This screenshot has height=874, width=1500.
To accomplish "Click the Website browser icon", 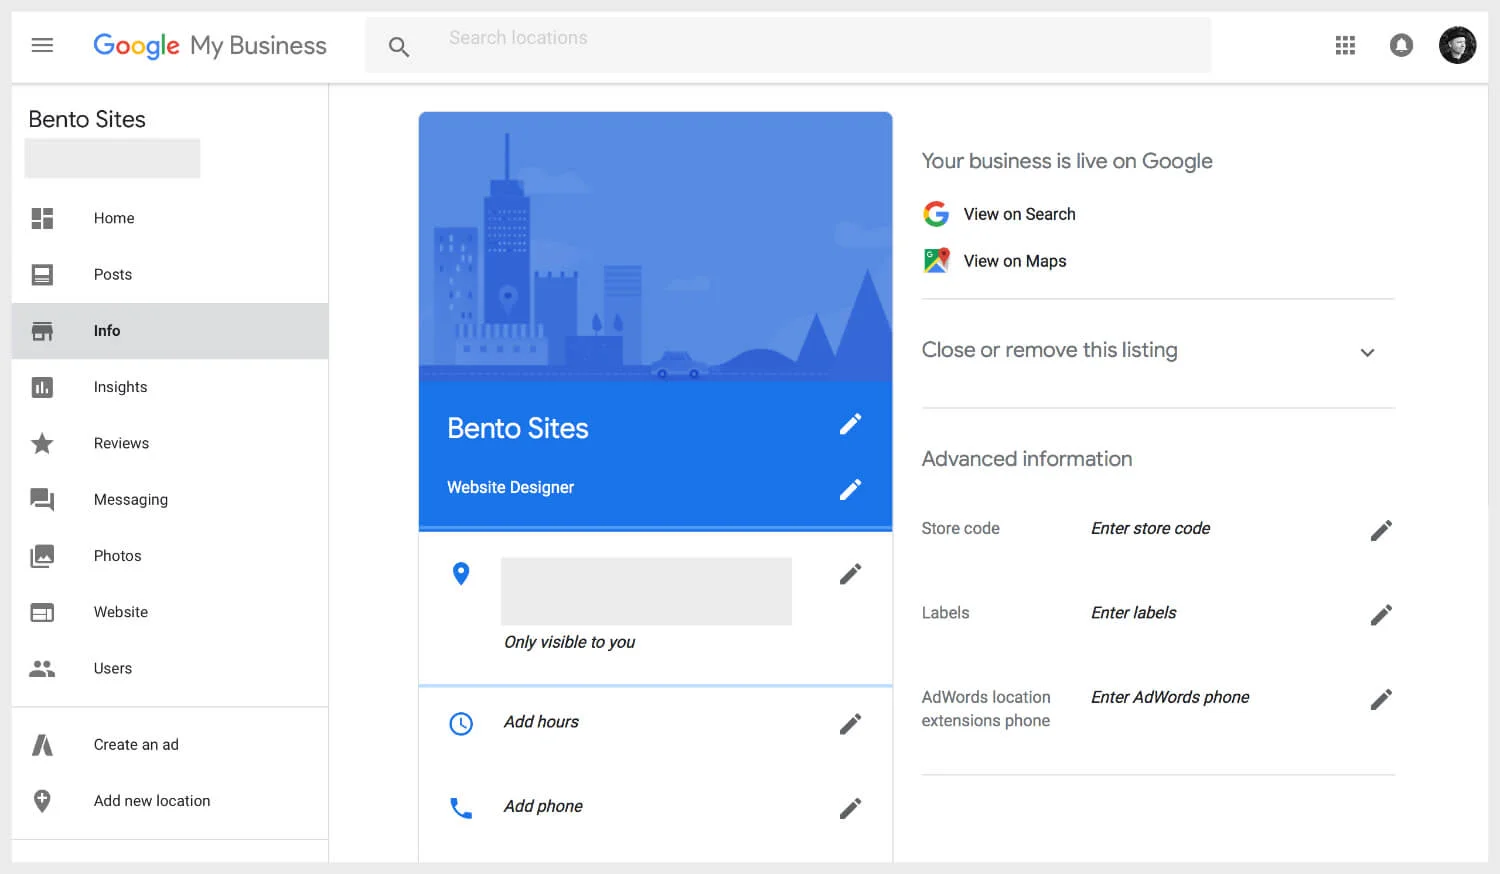I will click(42, 612).
